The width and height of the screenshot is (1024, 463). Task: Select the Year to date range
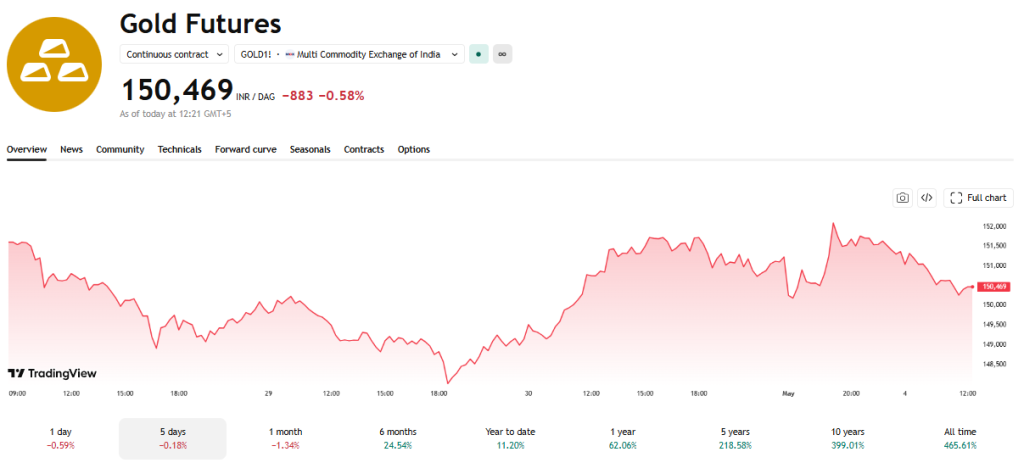[x=510, y=438]
